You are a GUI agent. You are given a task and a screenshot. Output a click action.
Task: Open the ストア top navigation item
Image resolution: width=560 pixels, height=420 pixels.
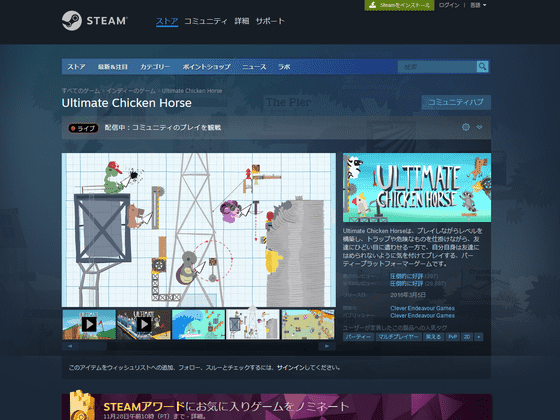pos(167,21)
